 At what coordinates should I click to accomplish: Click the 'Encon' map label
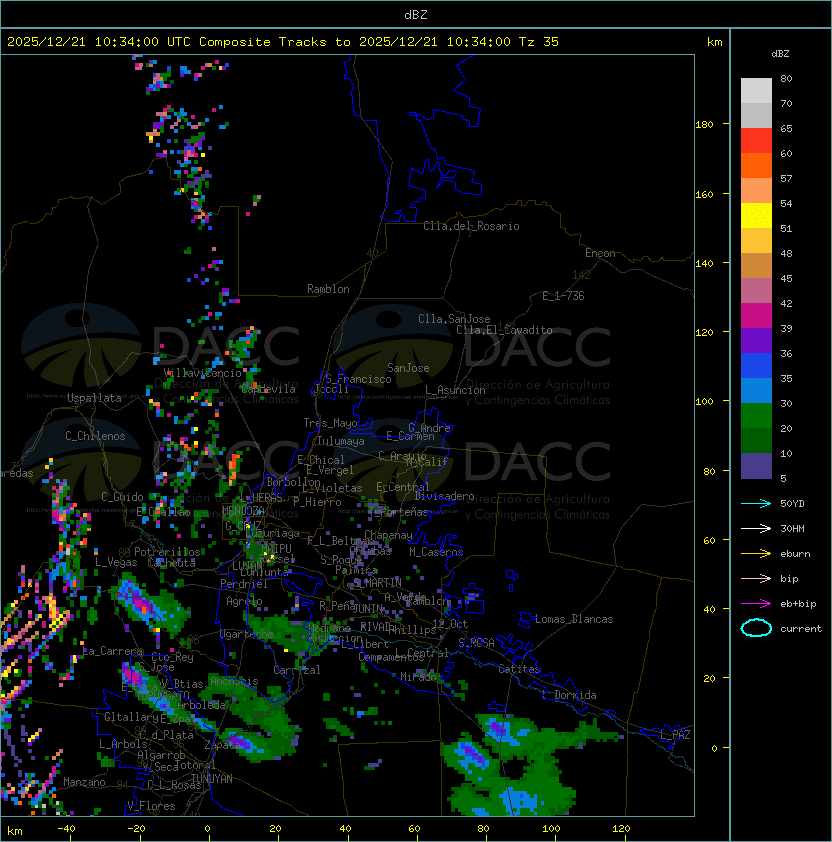click(600, 253)
